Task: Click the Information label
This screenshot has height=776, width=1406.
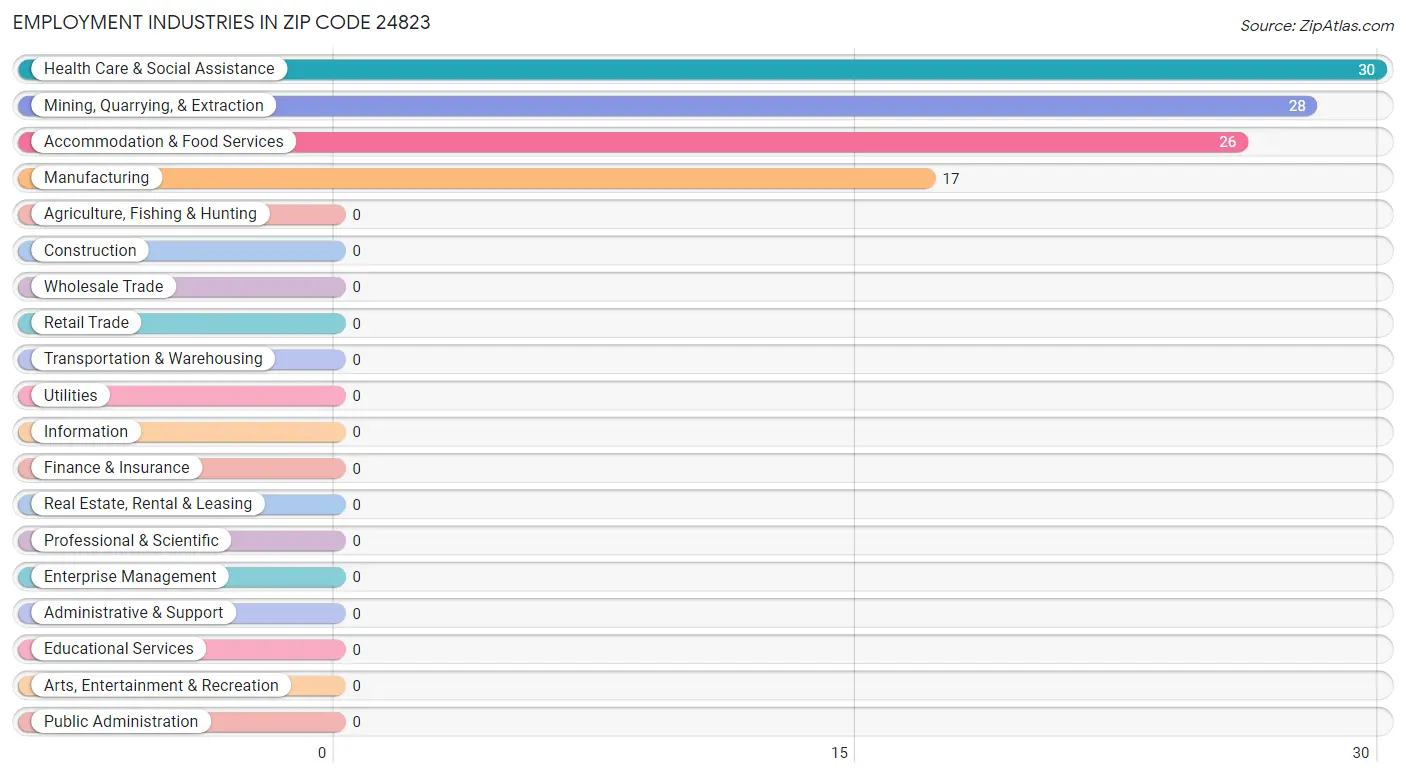Action: (86, 431)
